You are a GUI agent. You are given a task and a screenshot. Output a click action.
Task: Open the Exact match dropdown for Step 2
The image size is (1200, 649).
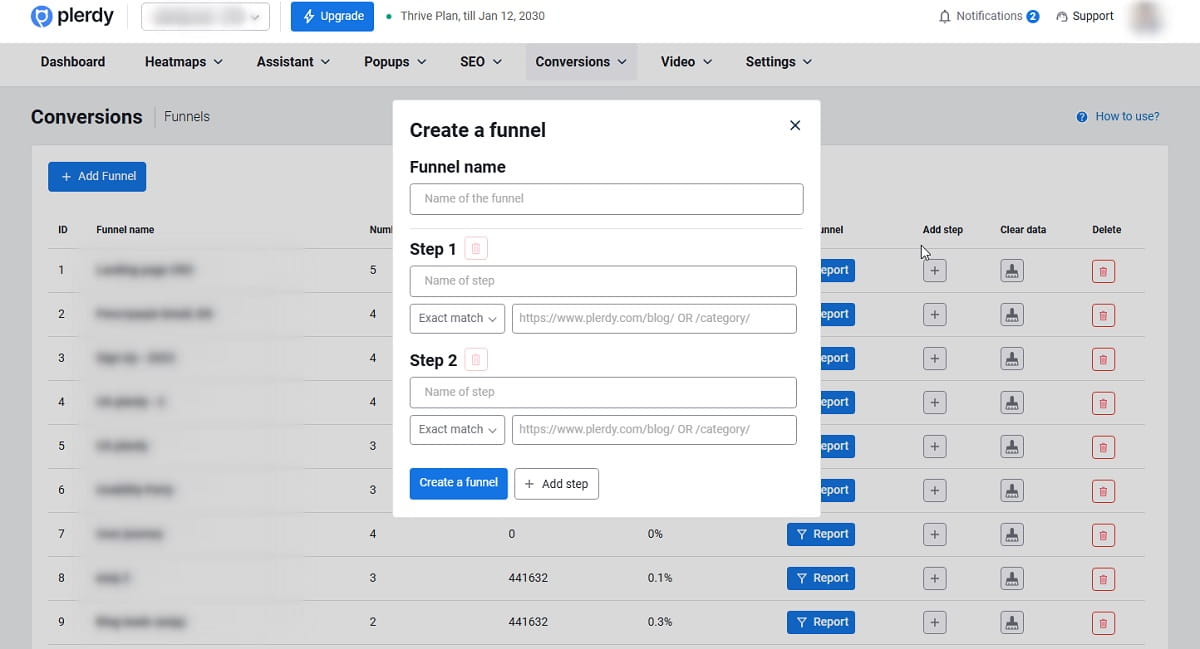coord(457,429)
